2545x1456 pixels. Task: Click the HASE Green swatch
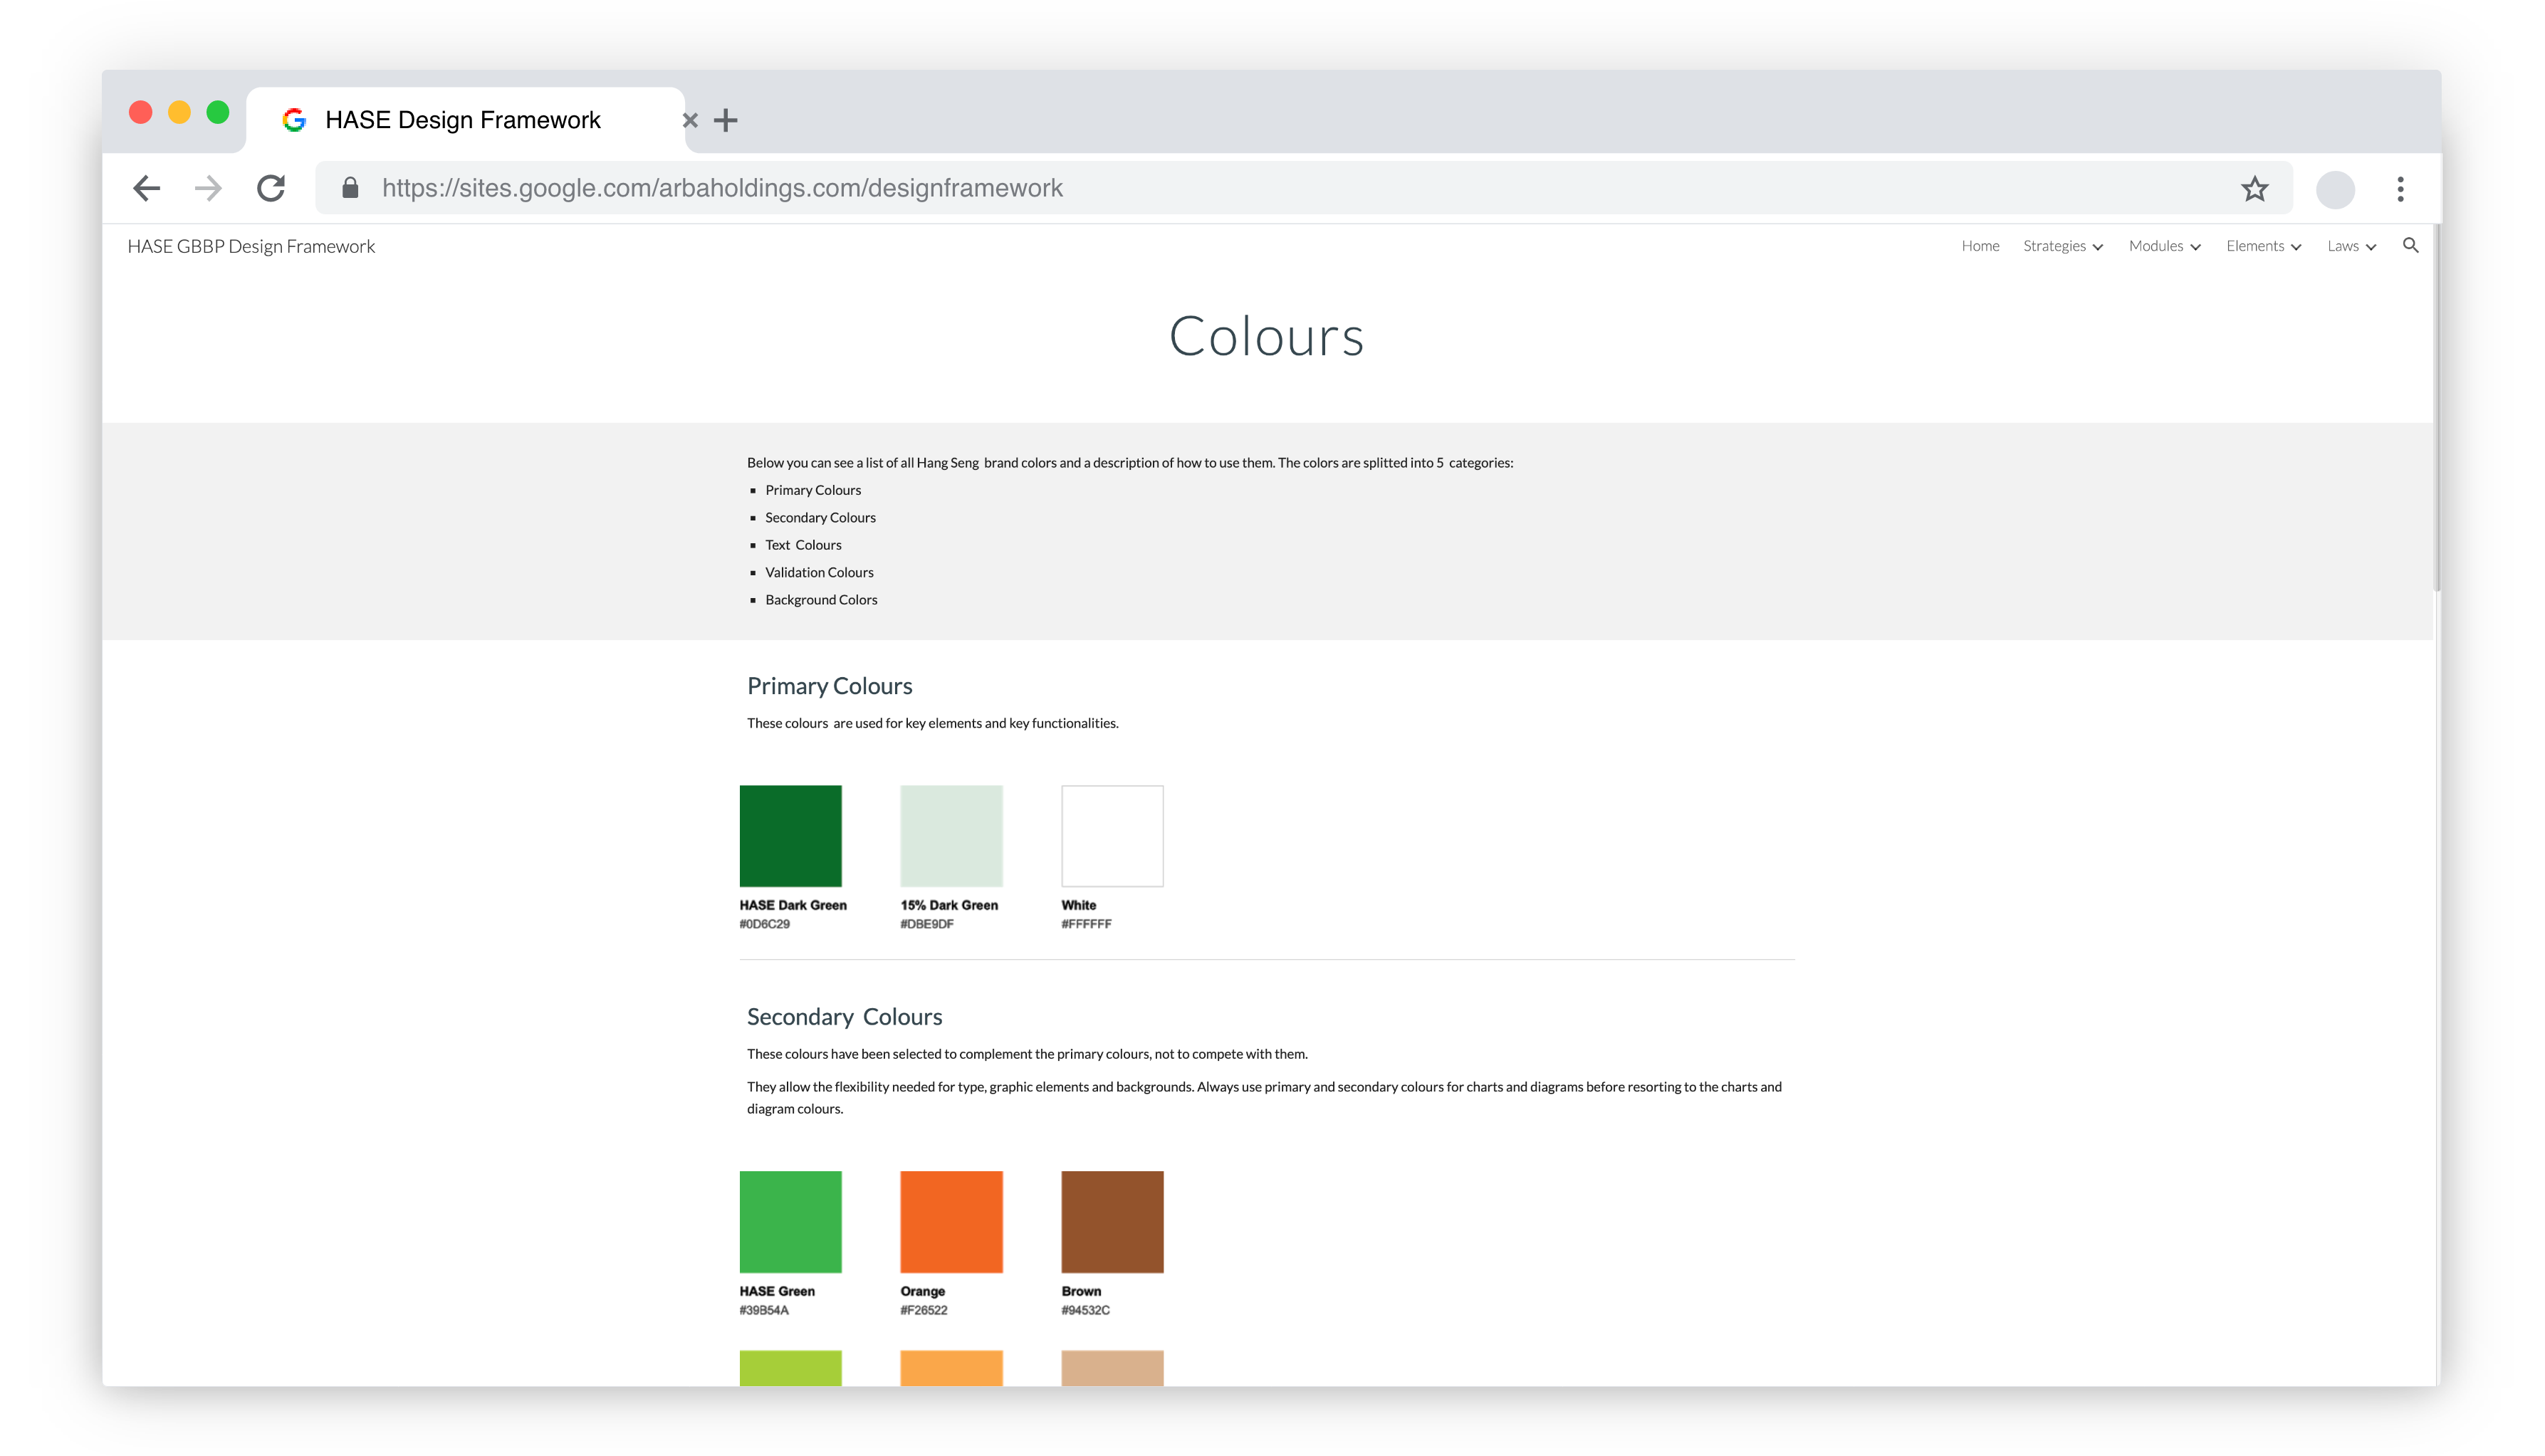click(790, 1222)
